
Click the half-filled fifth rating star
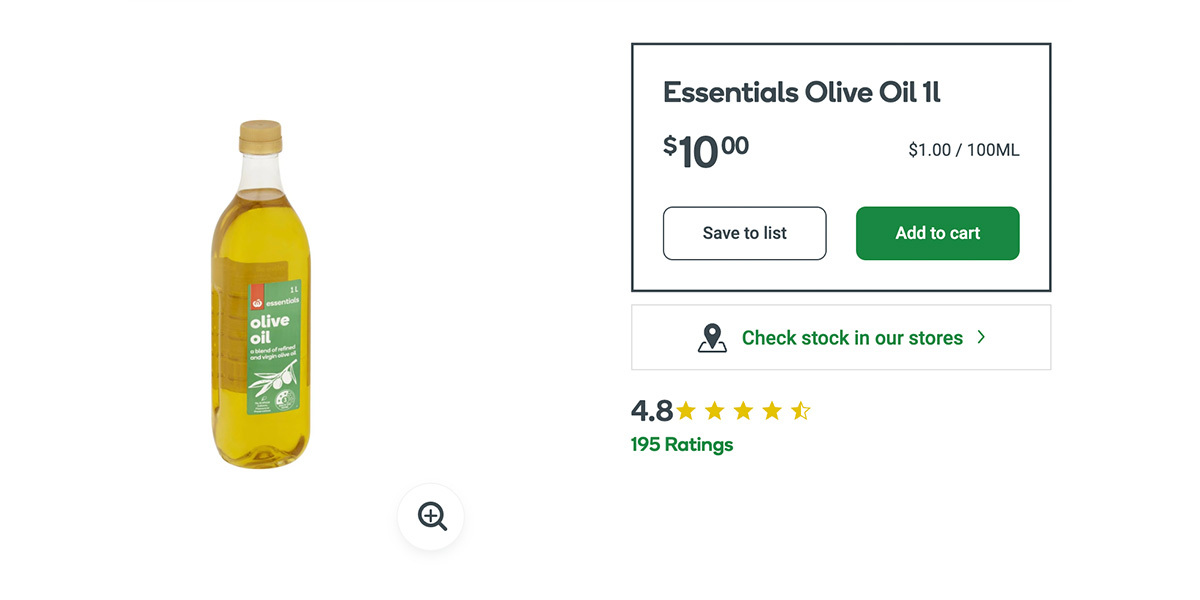801,411
